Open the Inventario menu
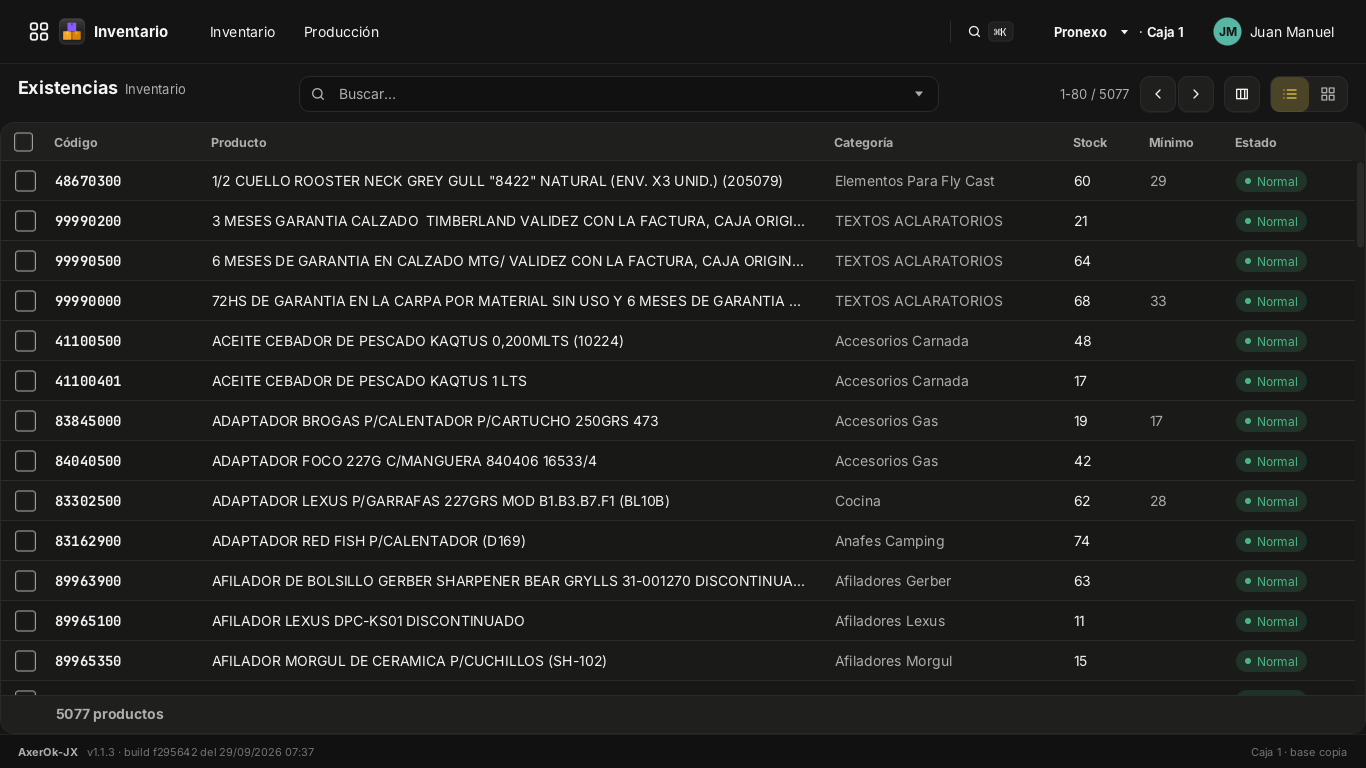Viewport: 1366px width, 768px height. click(x=242, y=32)
